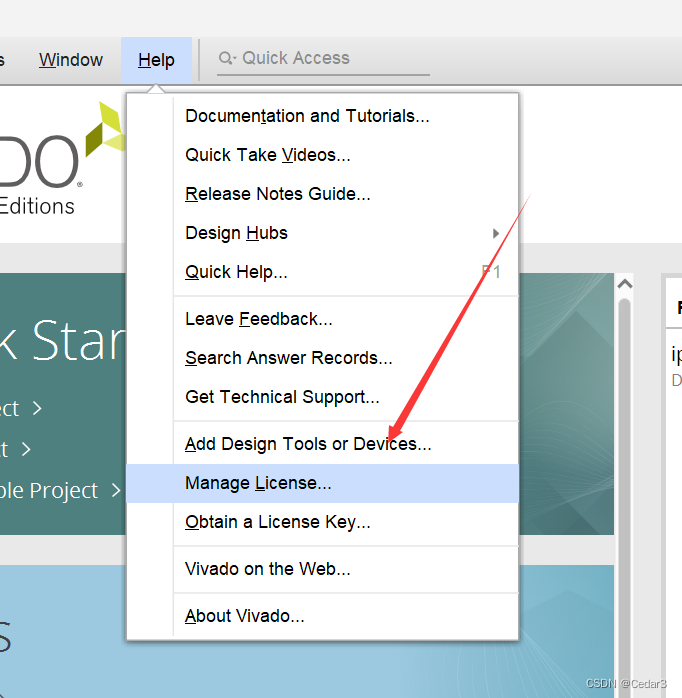
Task: Choose Obtain a License Key
Action: [x=323, y=522]
